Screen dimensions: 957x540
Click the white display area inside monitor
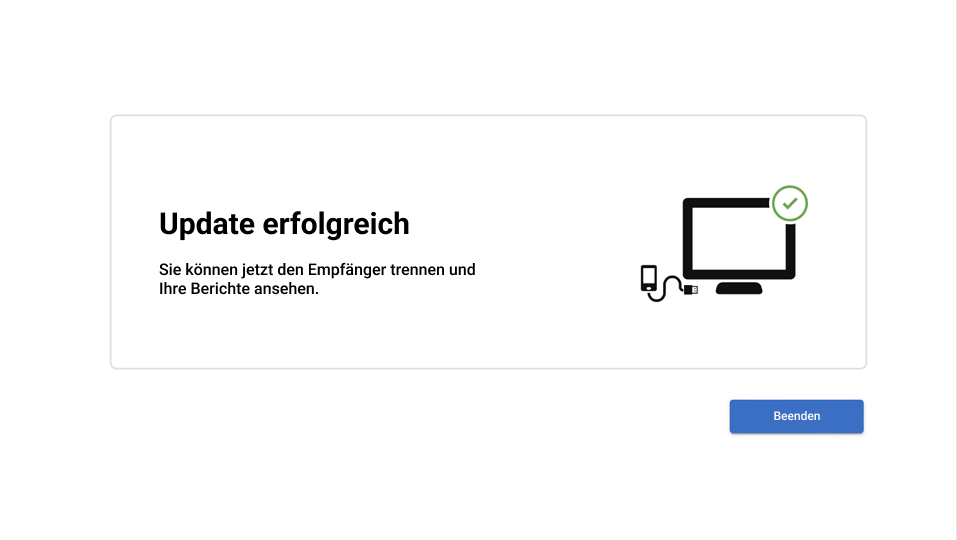[x=739, y=239]
